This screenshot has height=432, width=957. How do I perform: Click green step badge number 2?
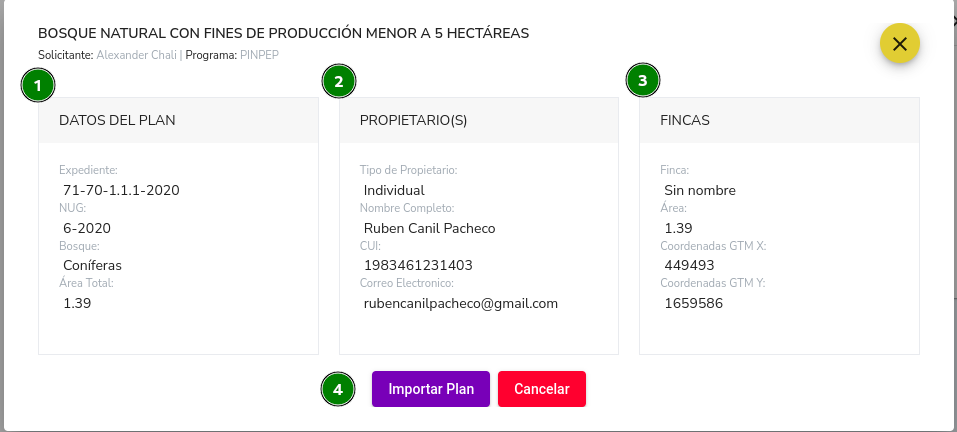click(x=339, y=81)
